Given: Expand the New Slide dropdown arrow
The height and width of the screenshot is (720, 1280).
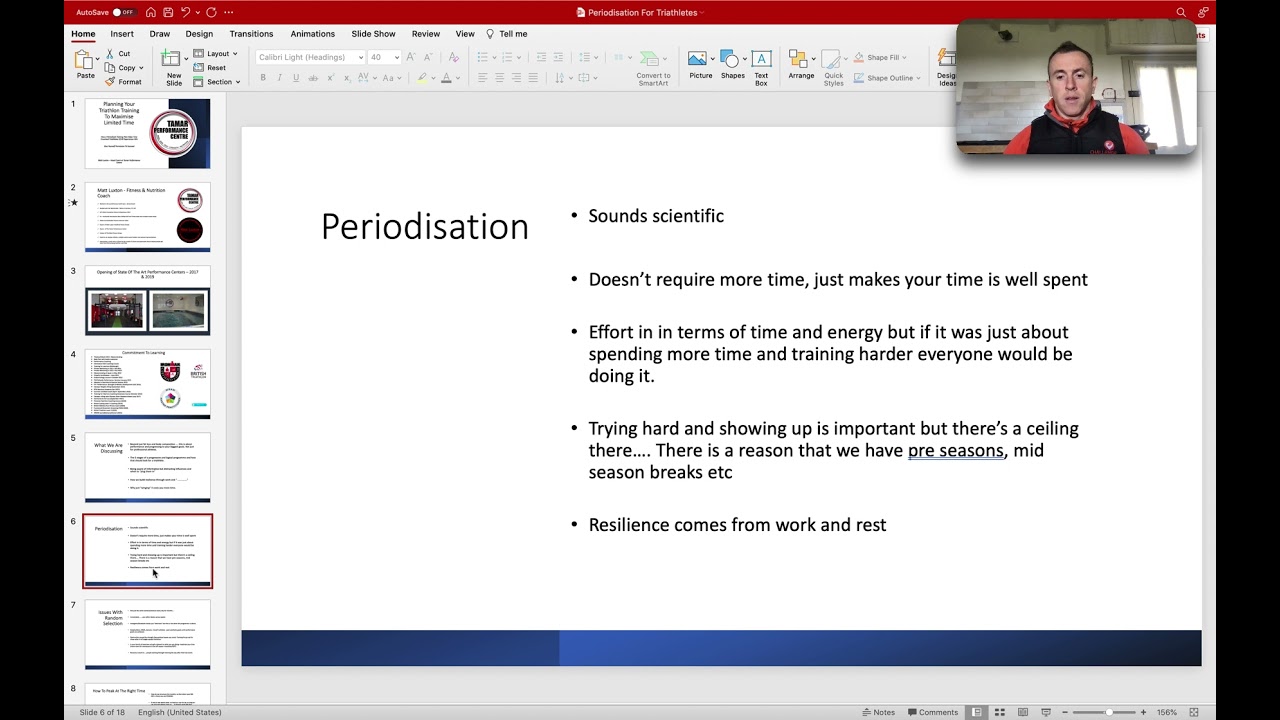Looking at the screenshot, I should (x=185, y=60).
